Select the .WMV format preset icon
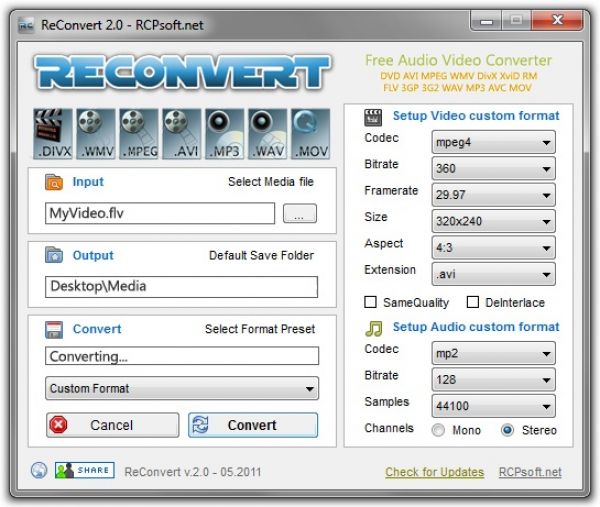This screenshot has width=600, height=507. 96,134
